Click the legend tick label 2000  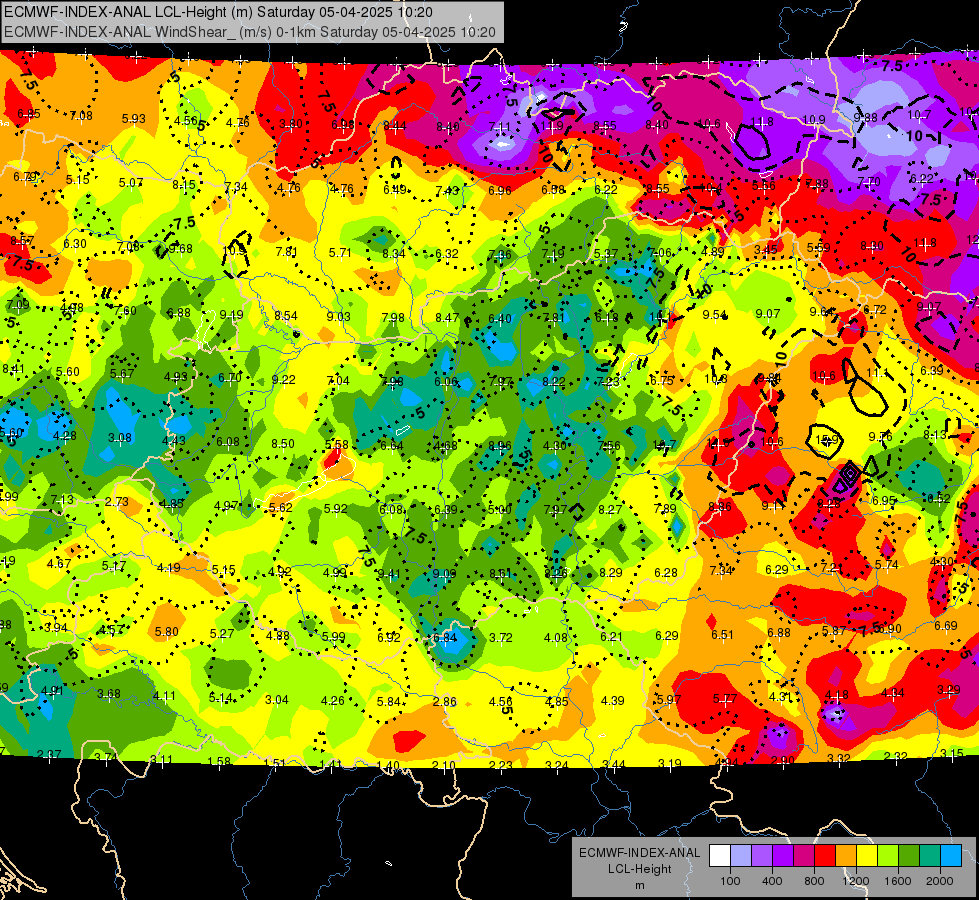tap(940, 881)
